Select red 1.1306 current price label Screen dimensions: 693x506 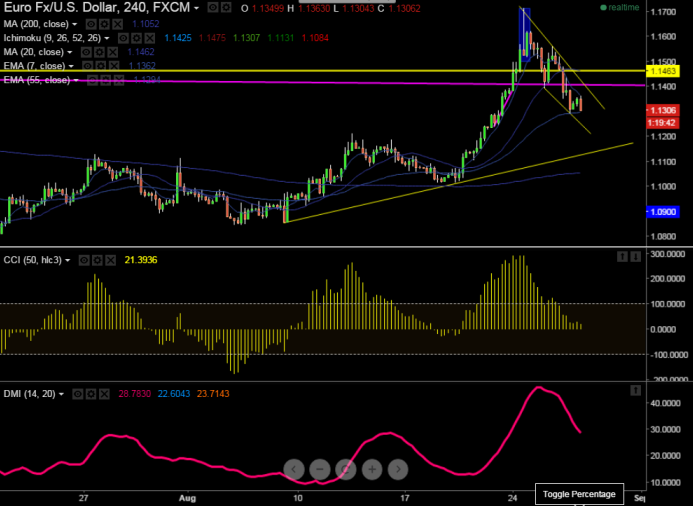coord(663,110)
